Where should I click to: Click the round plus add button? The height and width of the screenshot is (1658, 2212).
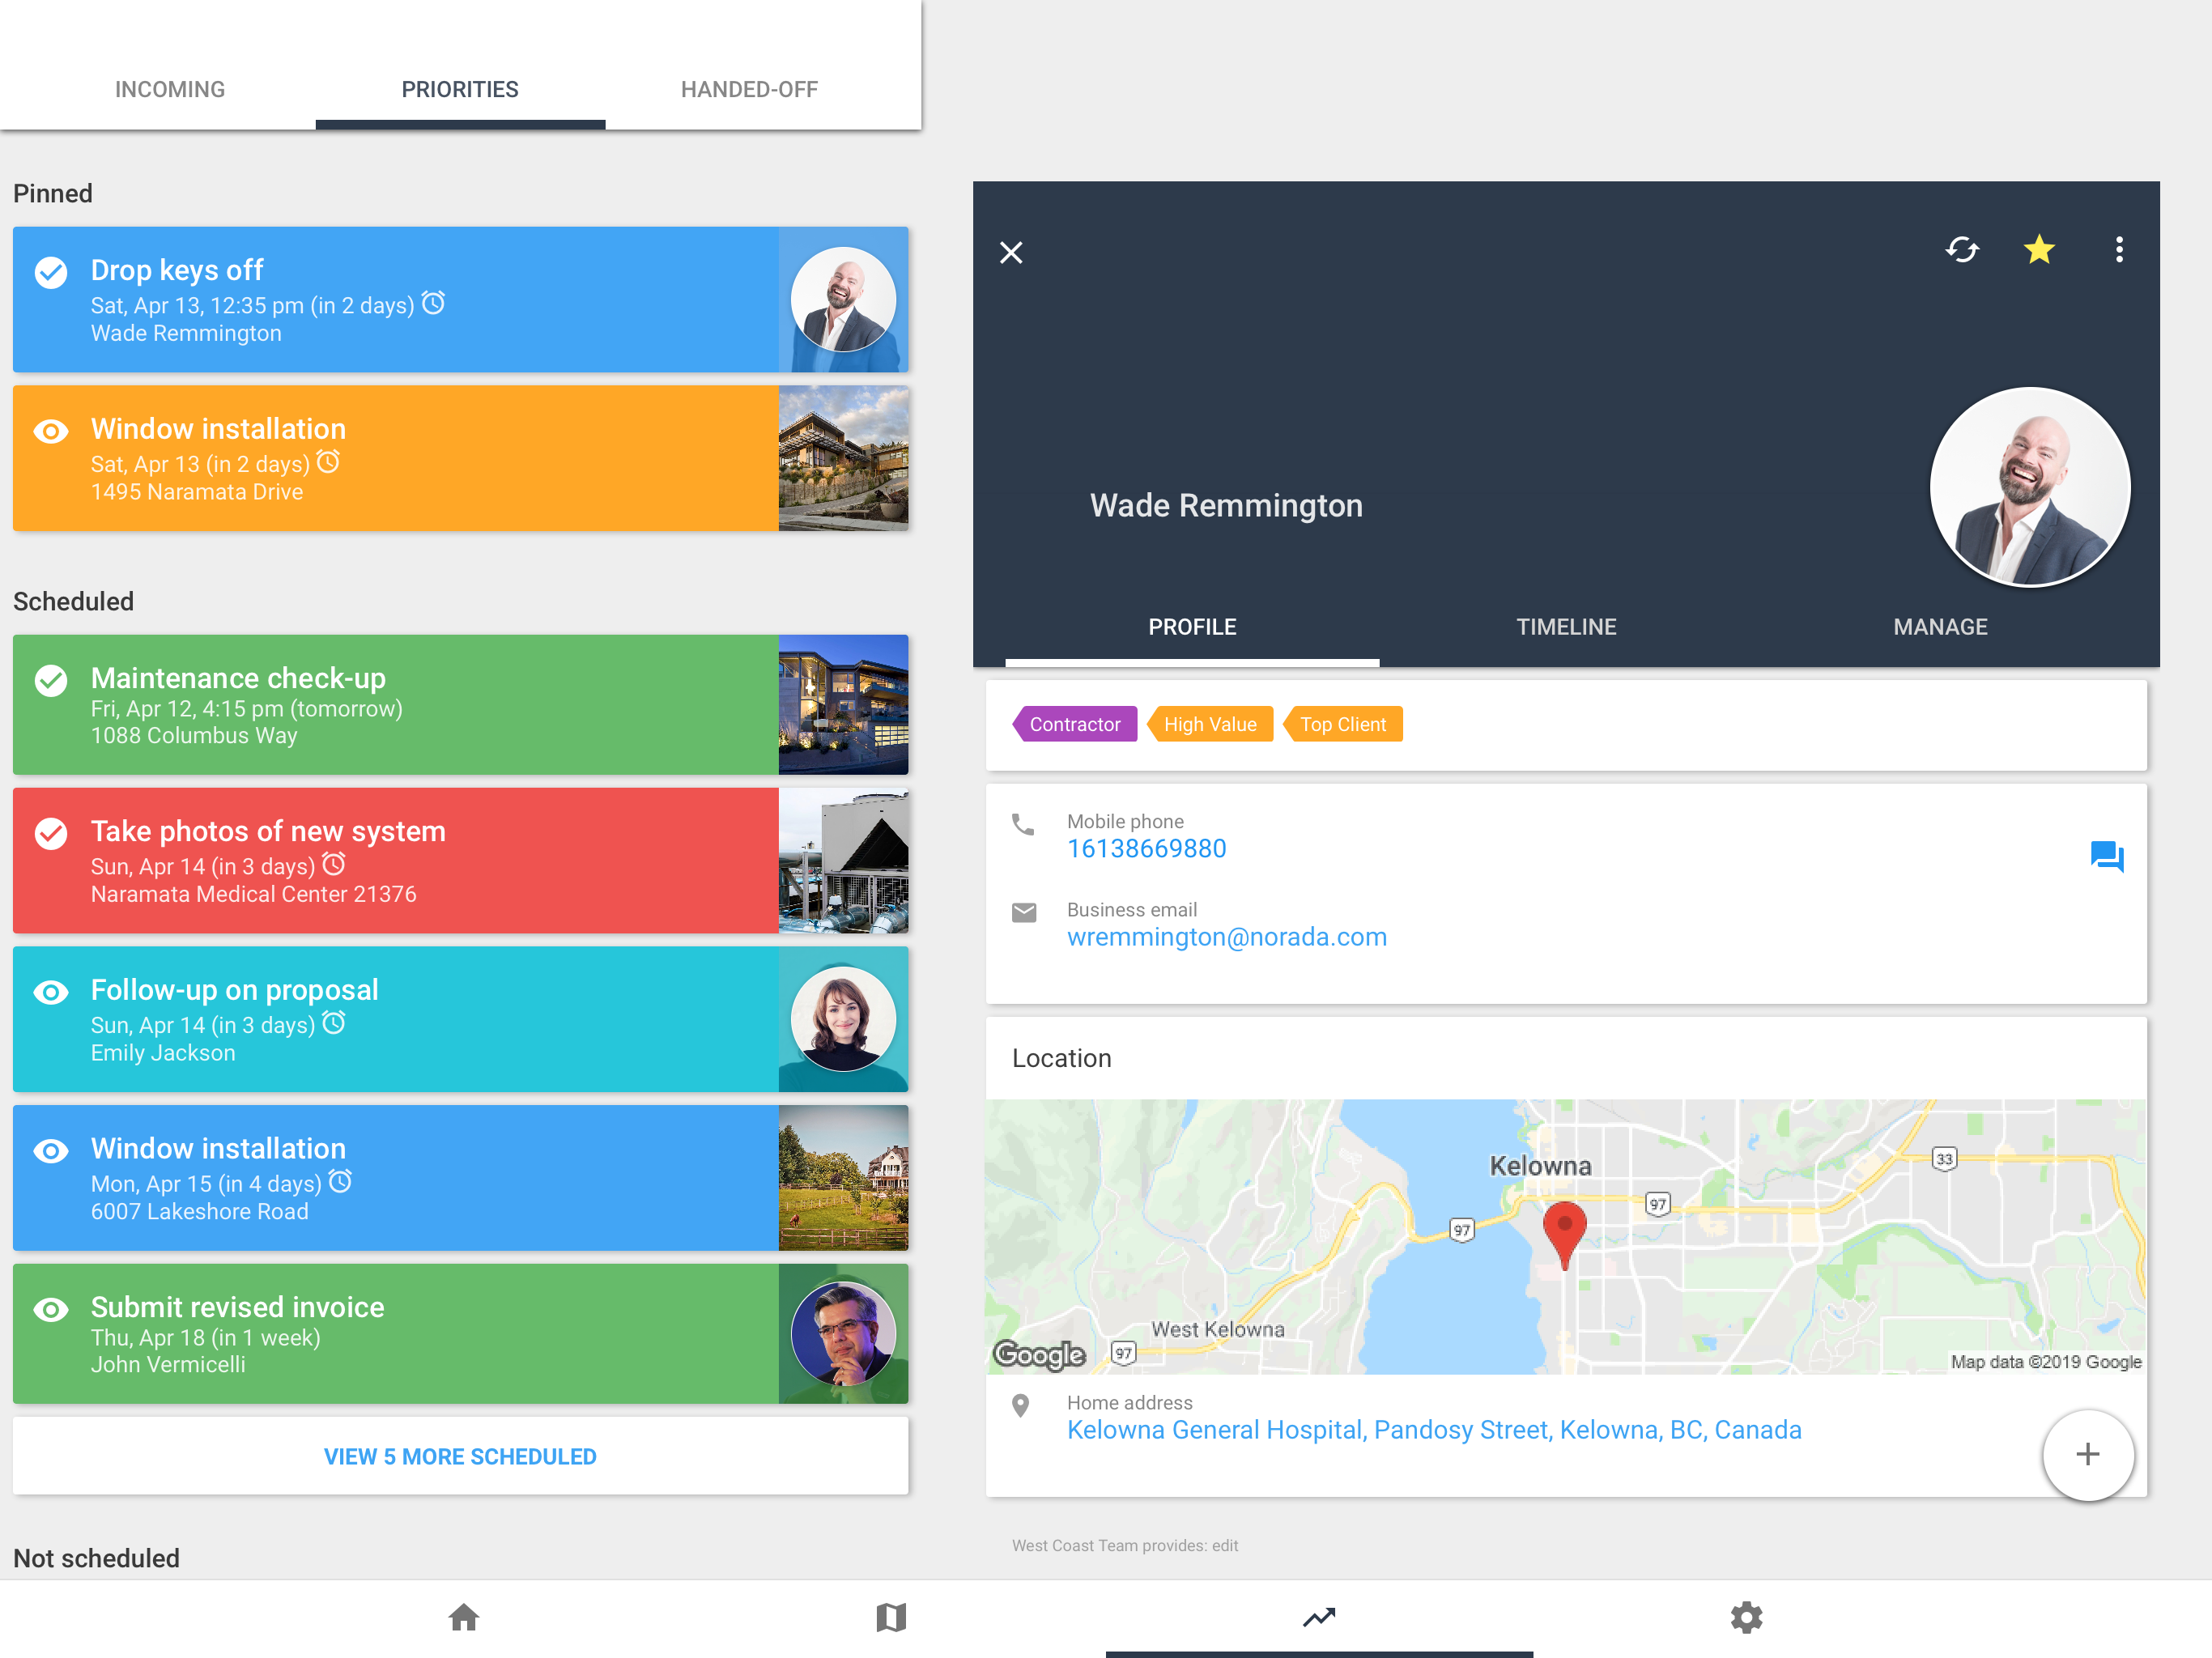coord(2087,1454)
